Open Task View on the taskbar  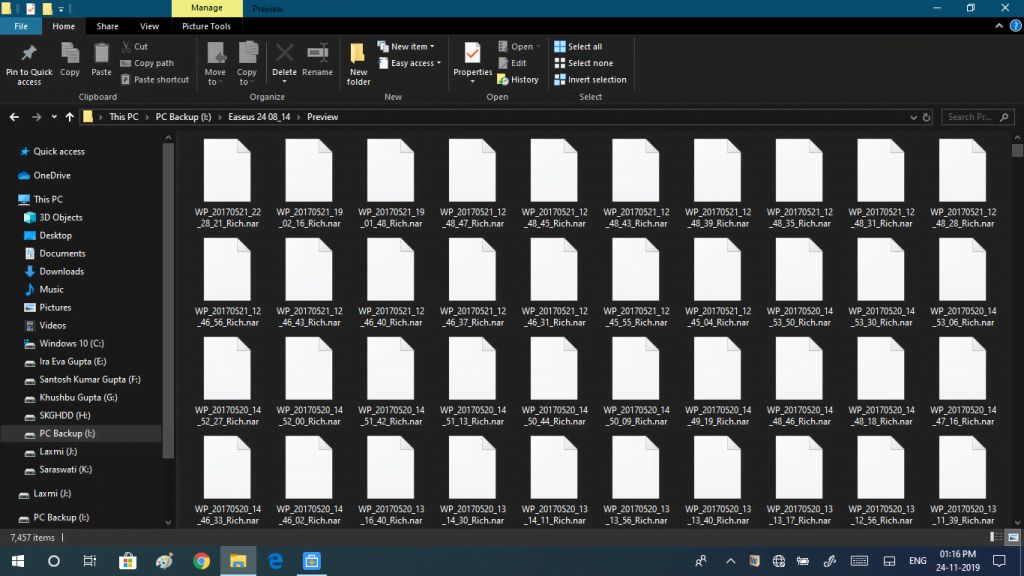point(89,561)
